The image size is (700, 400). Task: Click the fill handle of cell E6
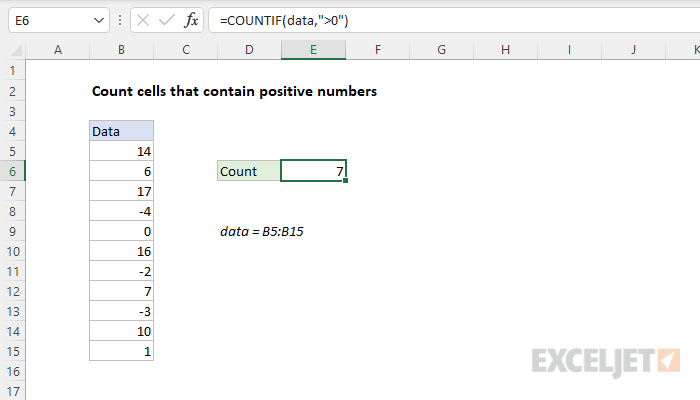346,180
